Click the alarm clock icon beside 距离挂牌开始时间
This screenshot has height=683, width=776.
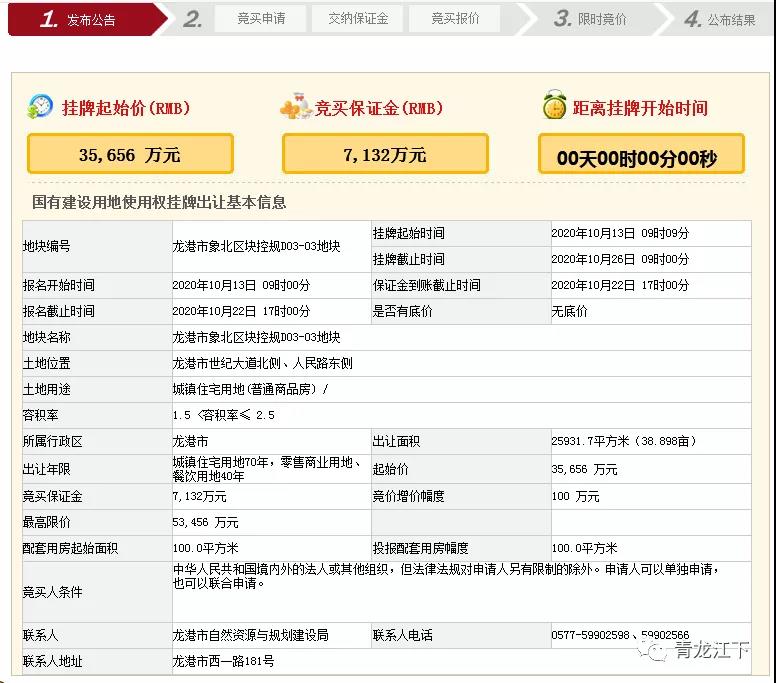tap(553, 106)
